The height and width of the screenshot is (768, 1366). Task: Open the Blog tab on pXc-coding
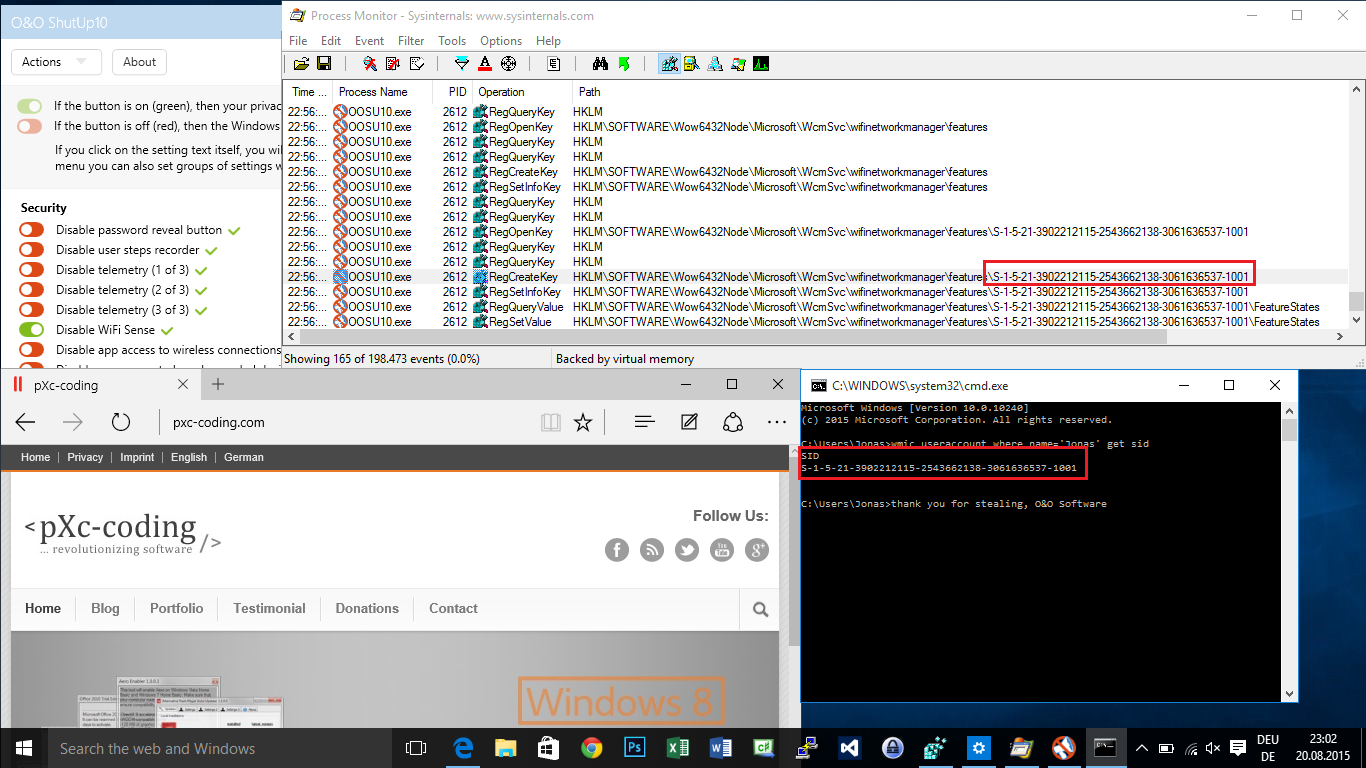(105, 608)
